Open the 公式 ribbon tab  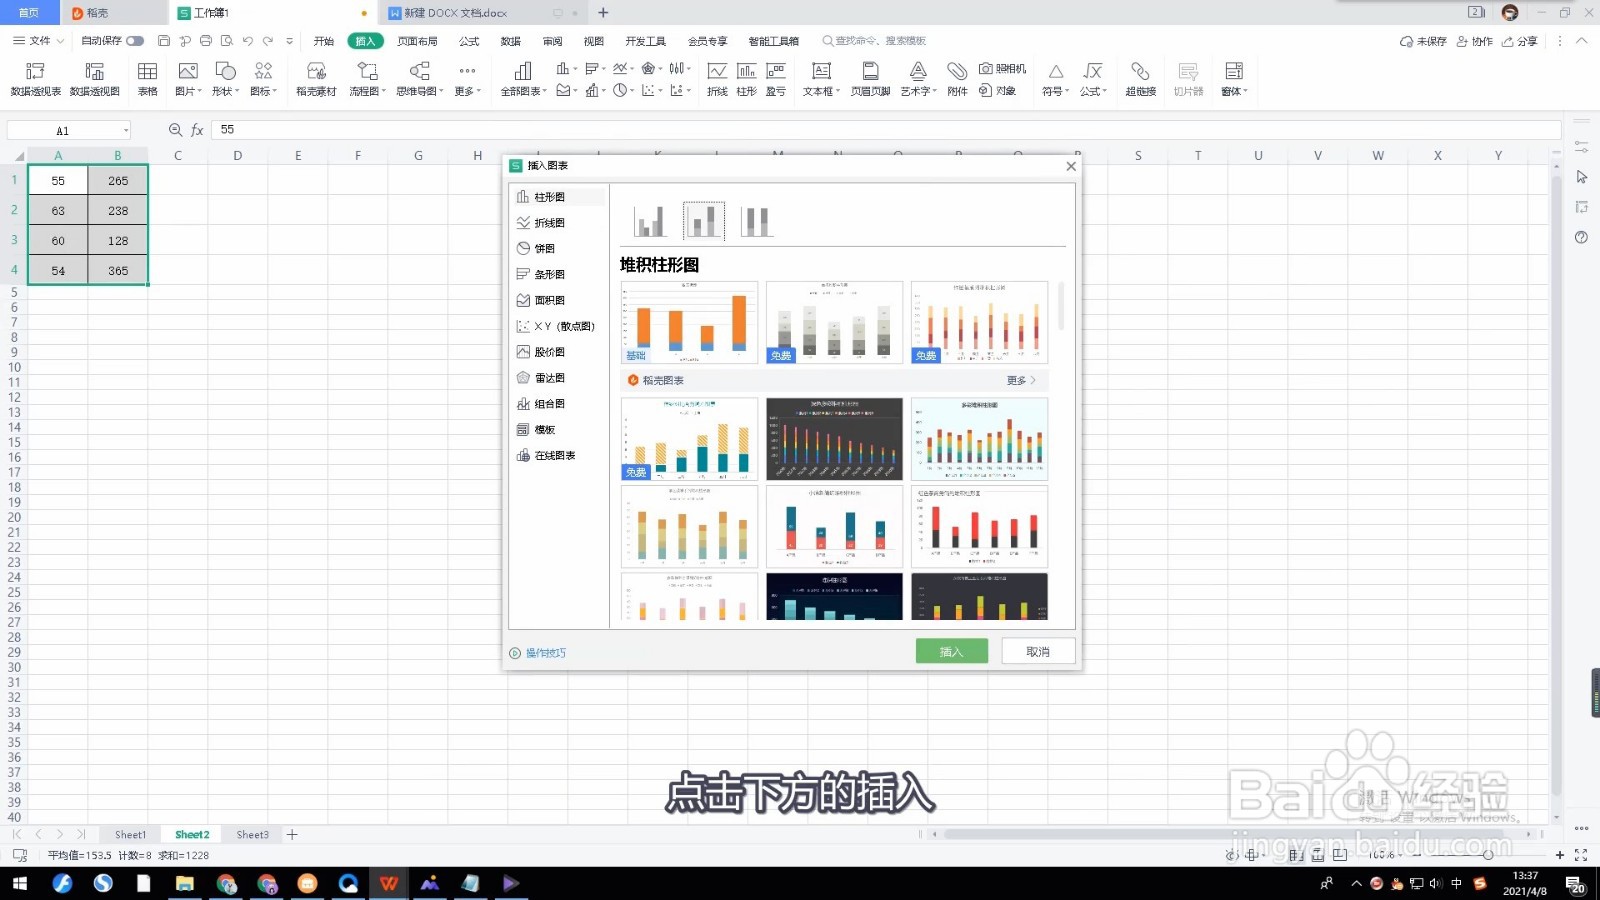(x=469, y=41)
